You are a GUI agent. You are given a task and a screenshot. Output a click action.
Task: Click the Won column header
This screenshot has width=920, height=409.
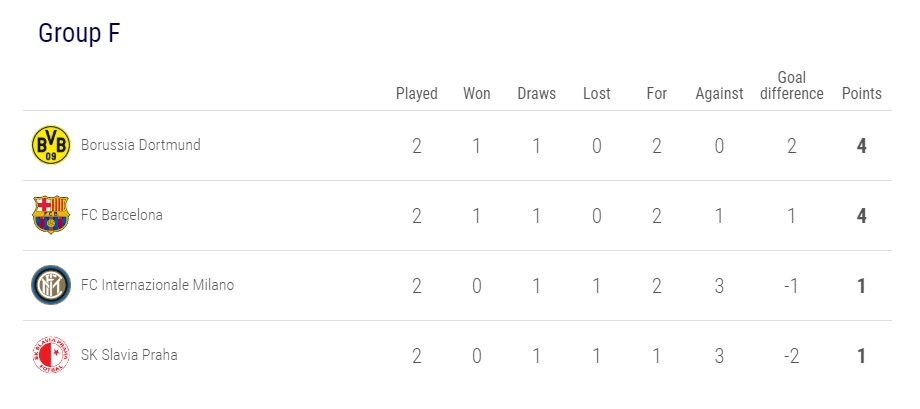477,93
